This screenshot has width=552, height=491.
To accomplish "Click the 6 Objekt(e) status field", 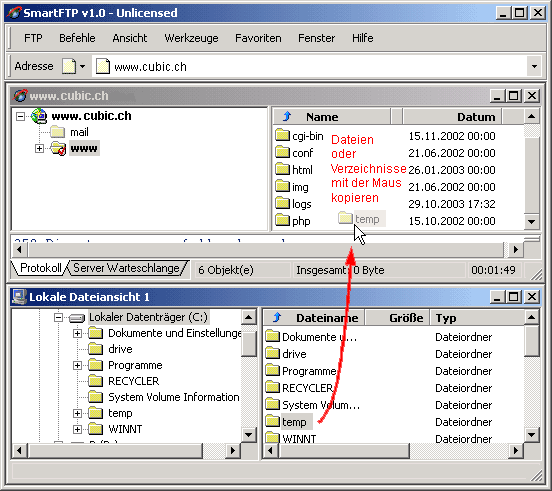I will [242, 270].
